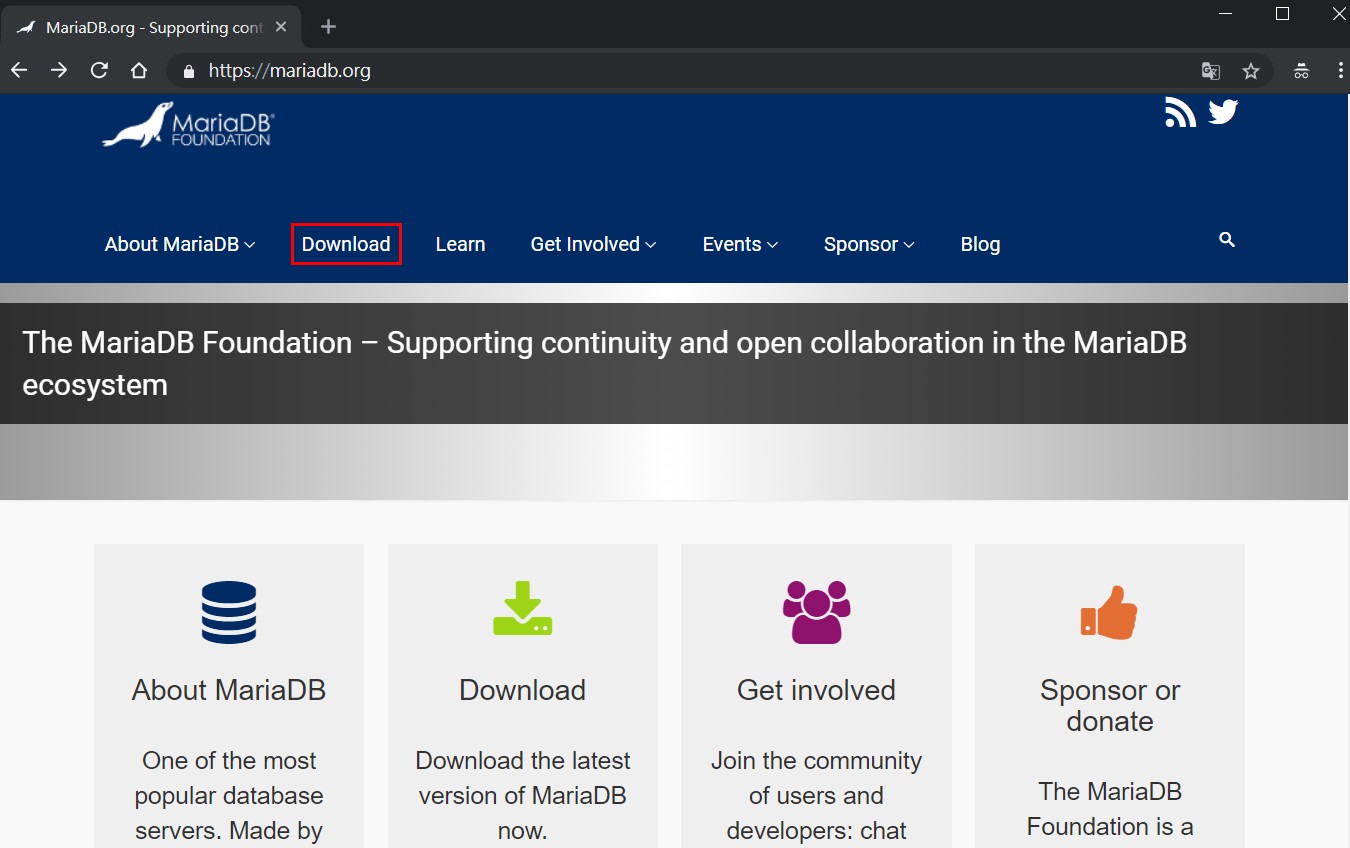Click the green download arrow icon
Screen dimensions: 1350x848
click(x=522, y=612)
